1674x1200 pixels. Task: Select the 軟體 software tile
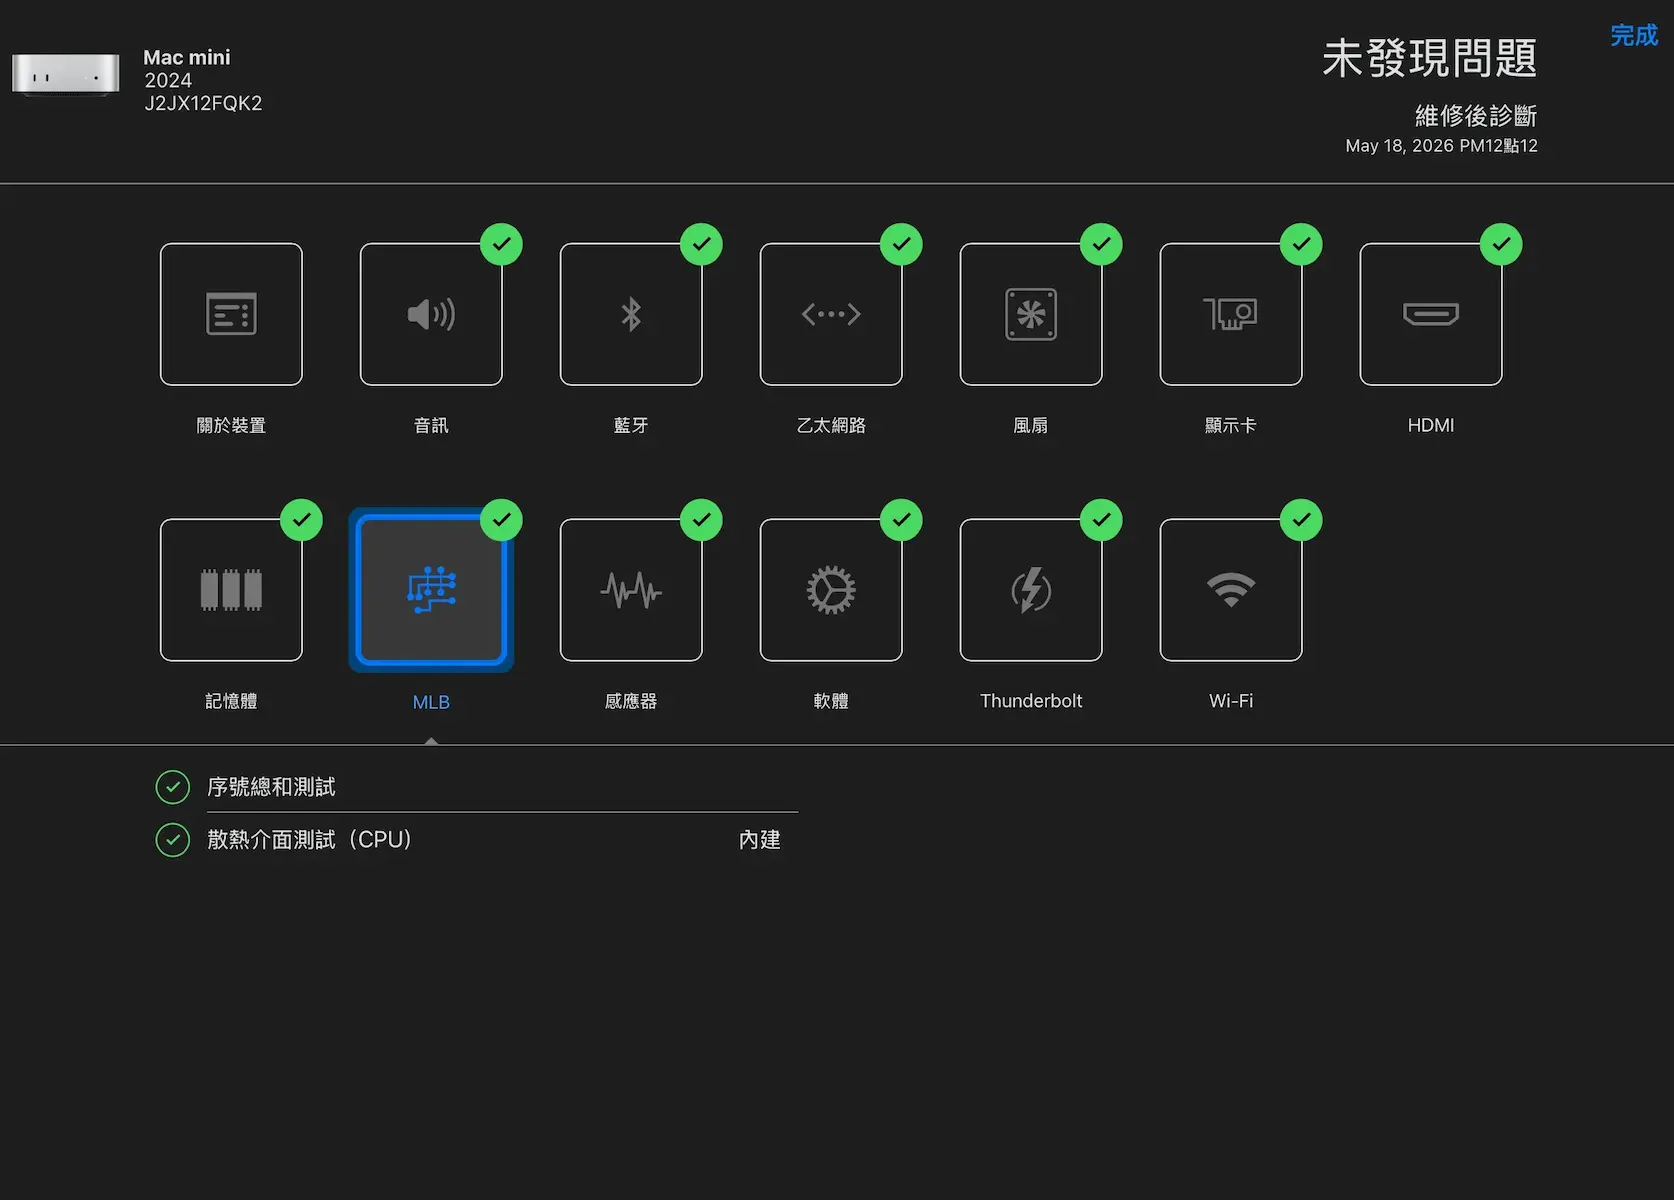point(831,590)
